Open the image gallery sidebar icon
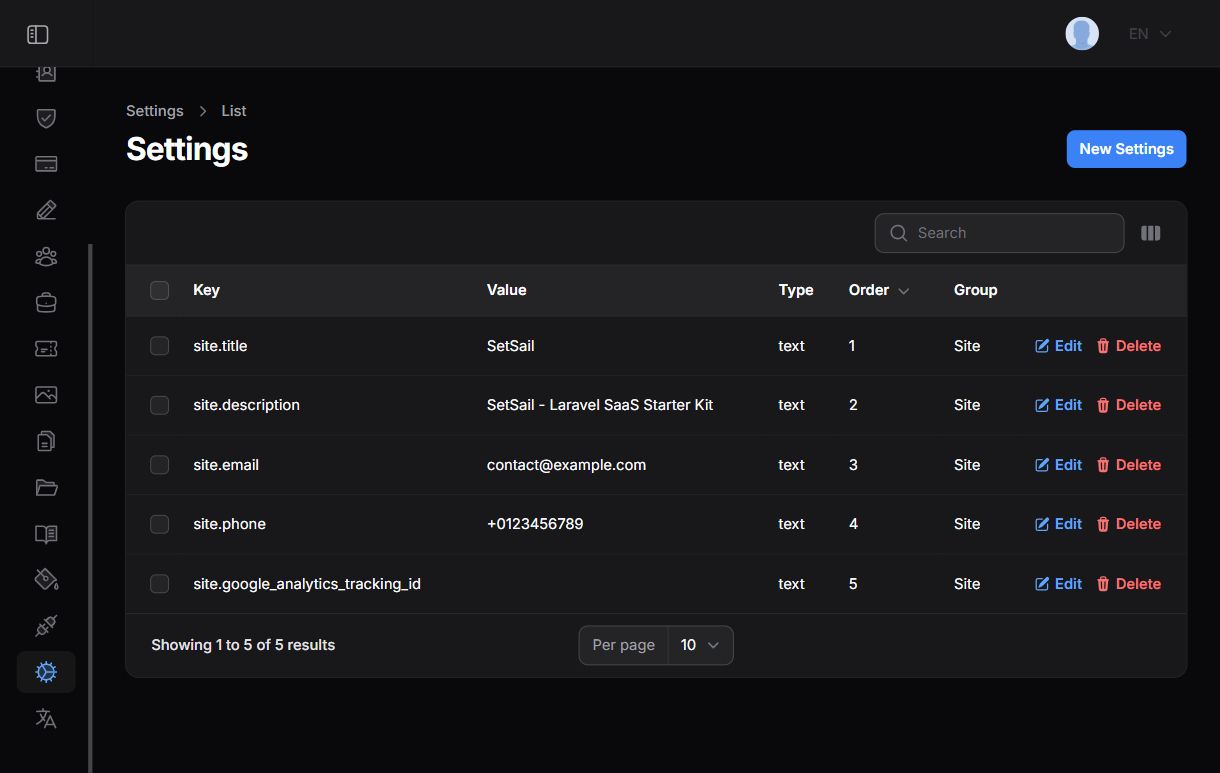Viewport: 1220px width, 773px height. click(46, 394)
